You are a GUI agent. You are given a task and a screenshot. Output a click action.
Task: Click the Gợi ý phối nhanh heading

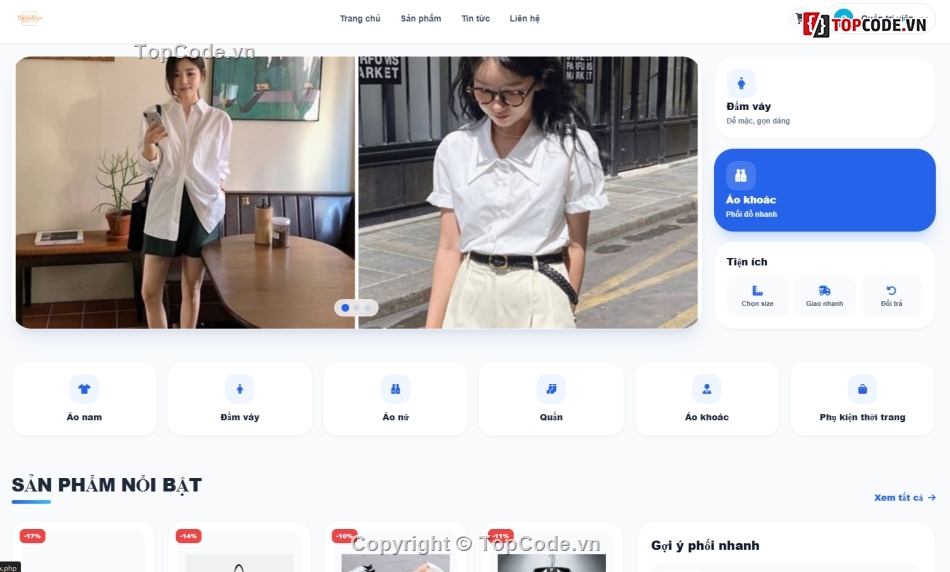point(705,545)
